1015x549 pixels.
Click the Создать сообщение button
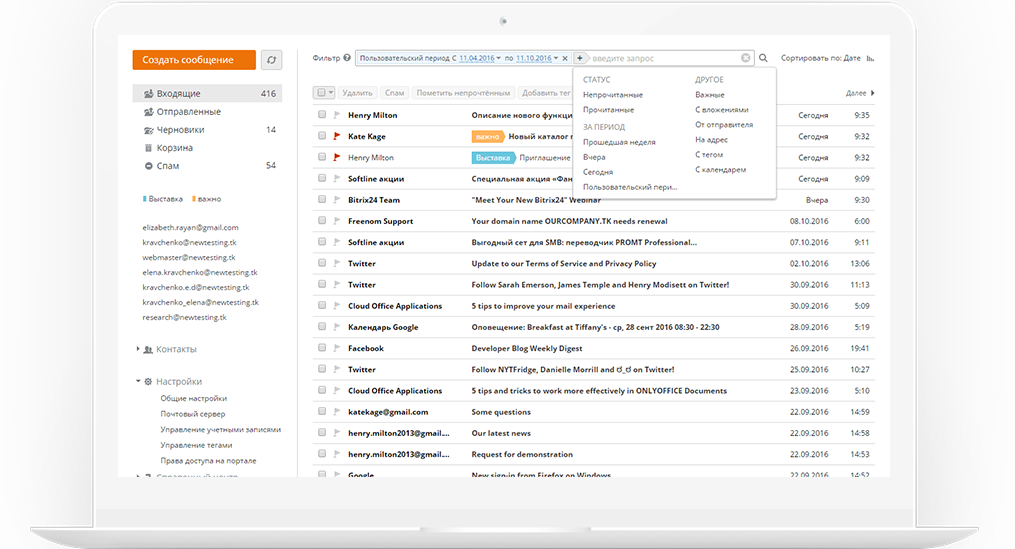coord(194,60)
